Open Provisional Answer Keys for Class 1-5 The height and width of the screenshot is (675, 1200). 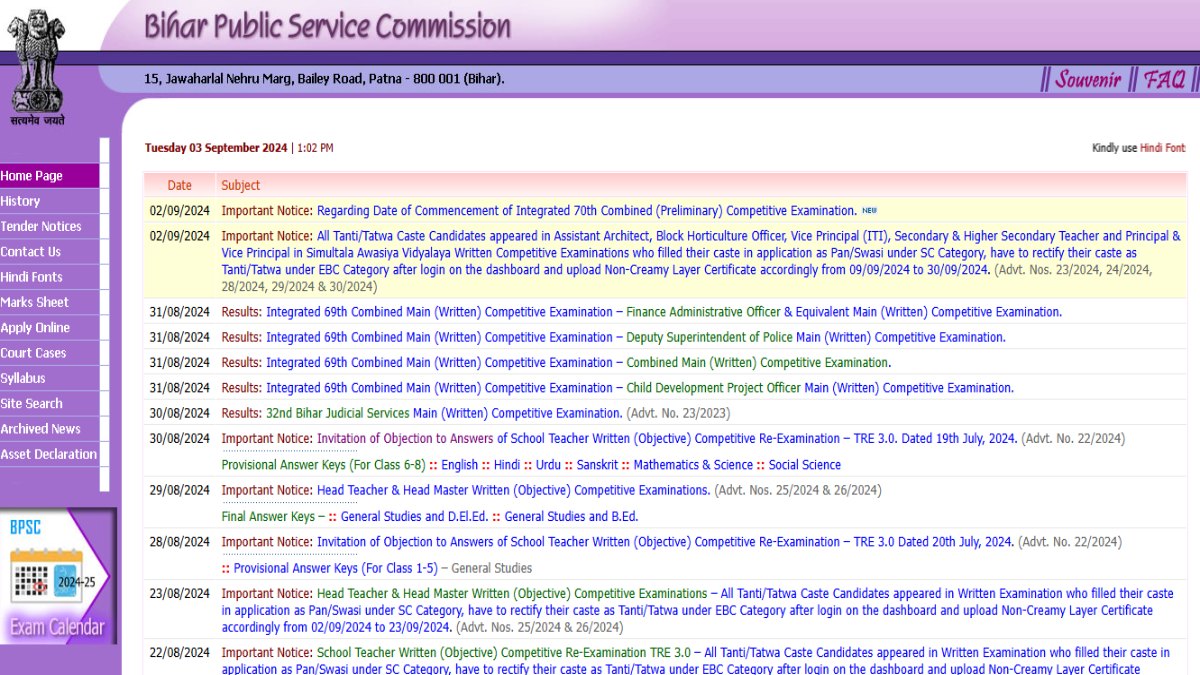point(335,569)
